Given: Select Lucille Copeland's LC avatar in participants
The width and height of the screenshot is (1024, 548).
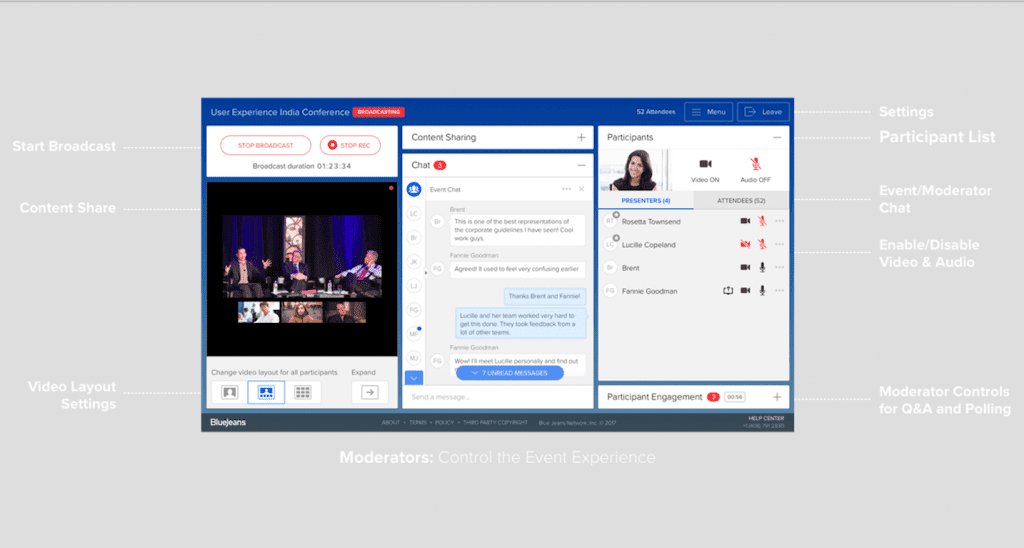Looking at the screenshot, I should click(x=610, y=244).
